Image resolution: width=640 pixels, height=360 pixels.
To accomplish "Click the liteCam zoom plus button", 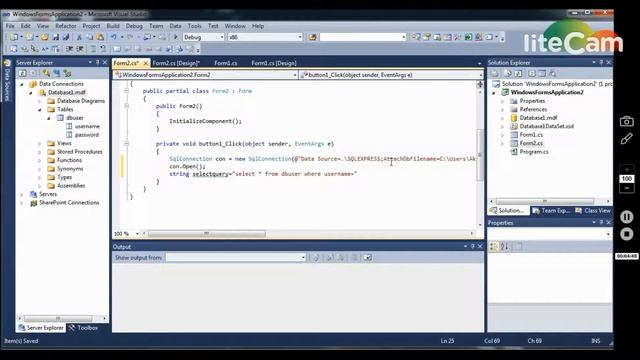I will (627, 169).
